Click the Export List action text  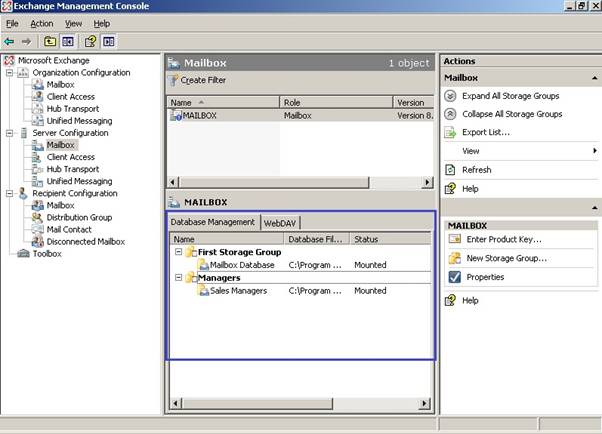(486, 132)
